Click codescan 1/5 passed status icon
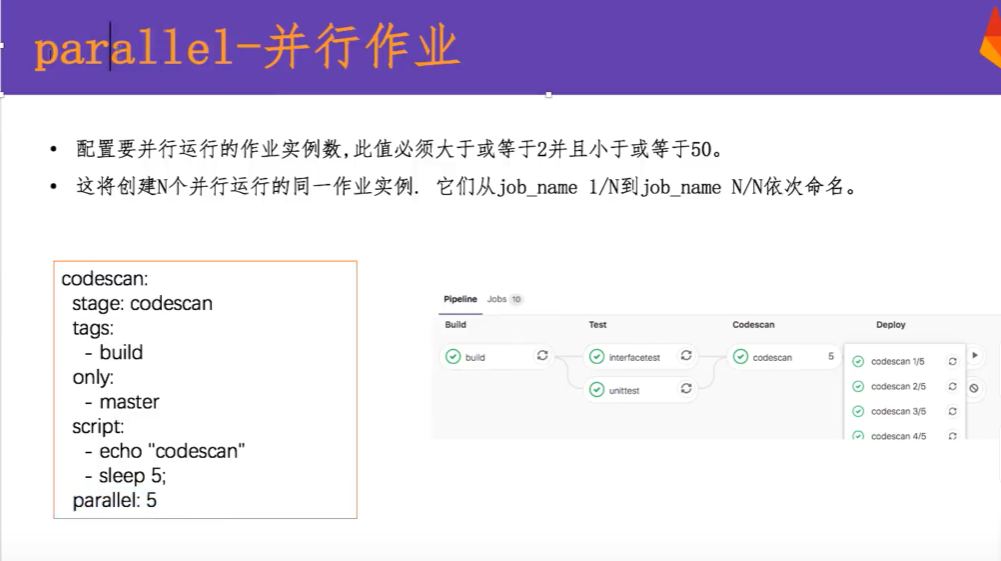The height and width of the screenshot is (561, 1001). [858, 361]
